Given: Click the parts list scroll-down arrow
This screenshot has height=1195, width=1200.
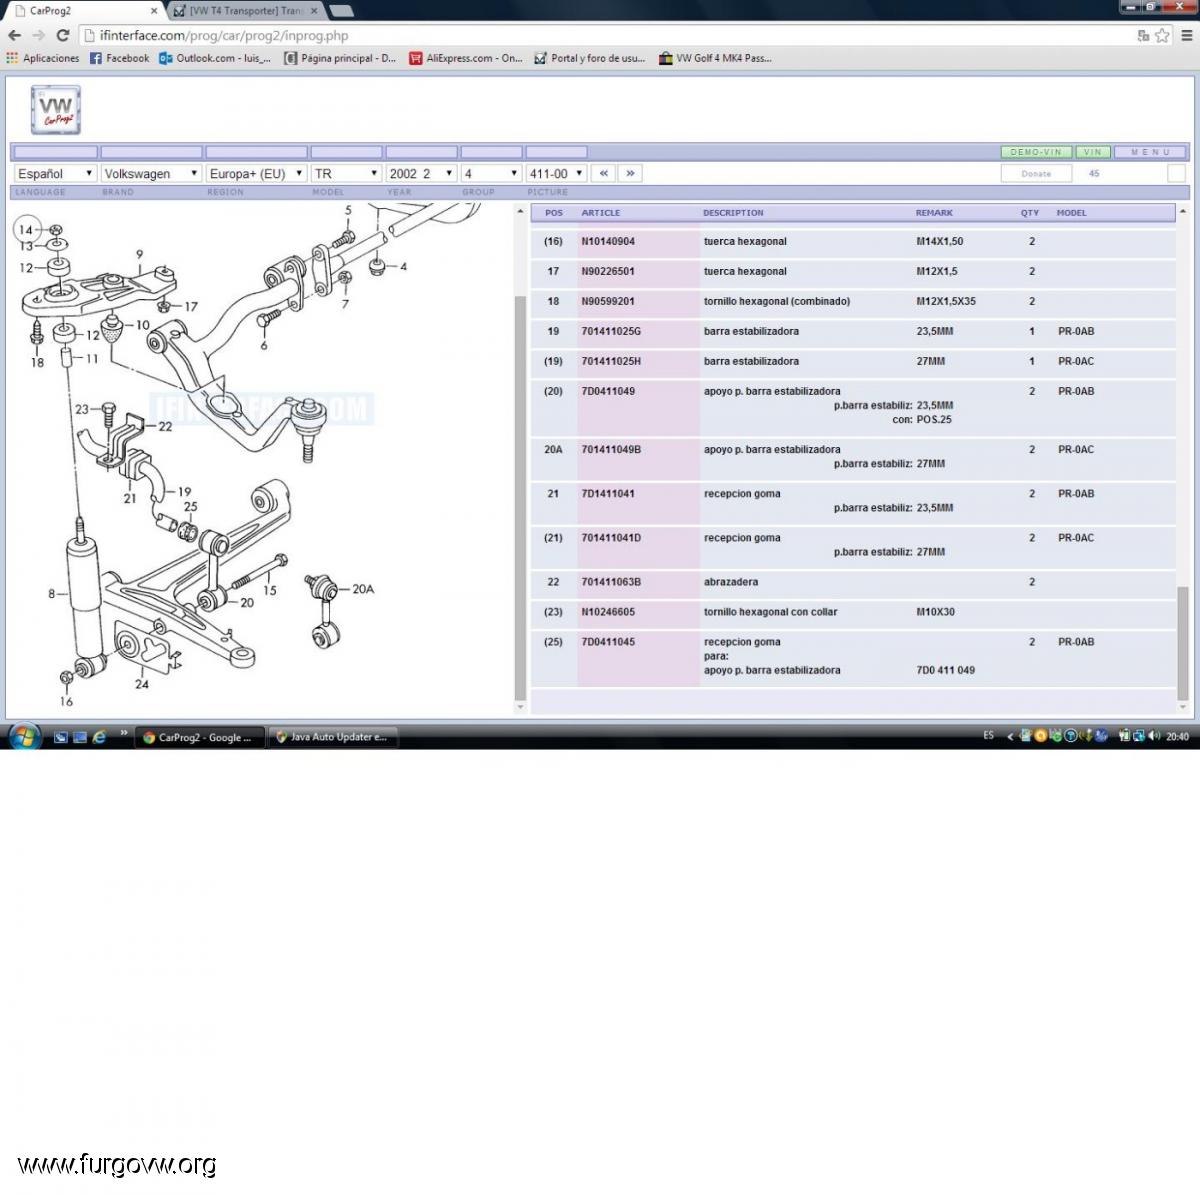Looking at the screenshot, I should tap(1183, 707).
